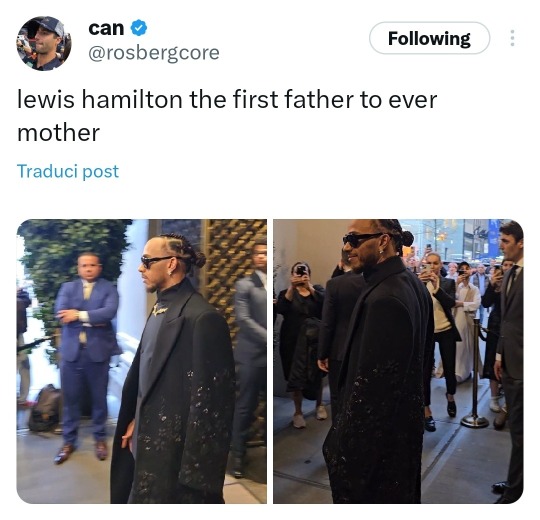Click the checkmark next to can
The height and width of the screenshot is (520, 540).
tap(139, 28)
